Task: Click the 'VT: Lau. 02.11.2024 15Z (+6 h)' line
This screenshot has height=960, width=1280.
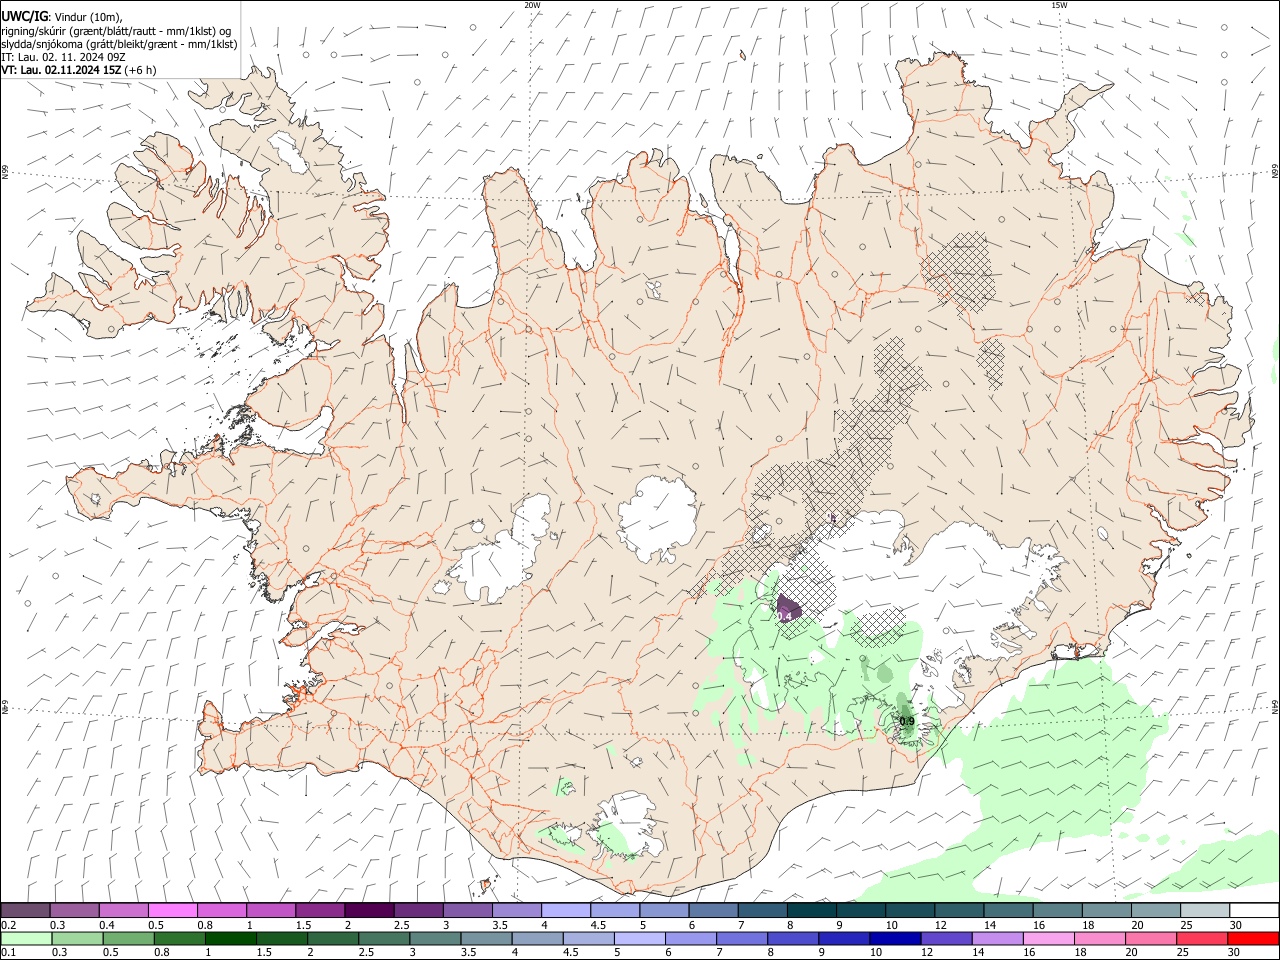Action: click(79, 70)
